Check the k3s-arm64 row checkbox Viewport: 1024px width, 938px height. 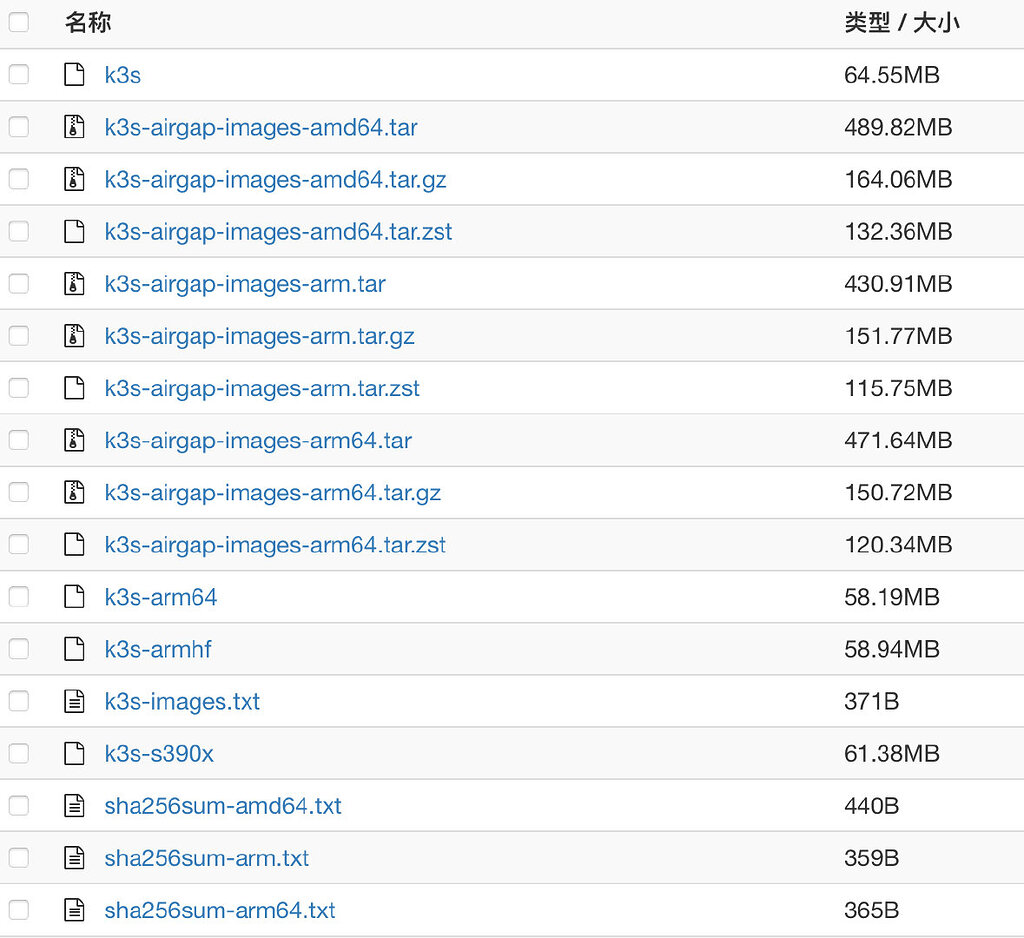[19, 597]
